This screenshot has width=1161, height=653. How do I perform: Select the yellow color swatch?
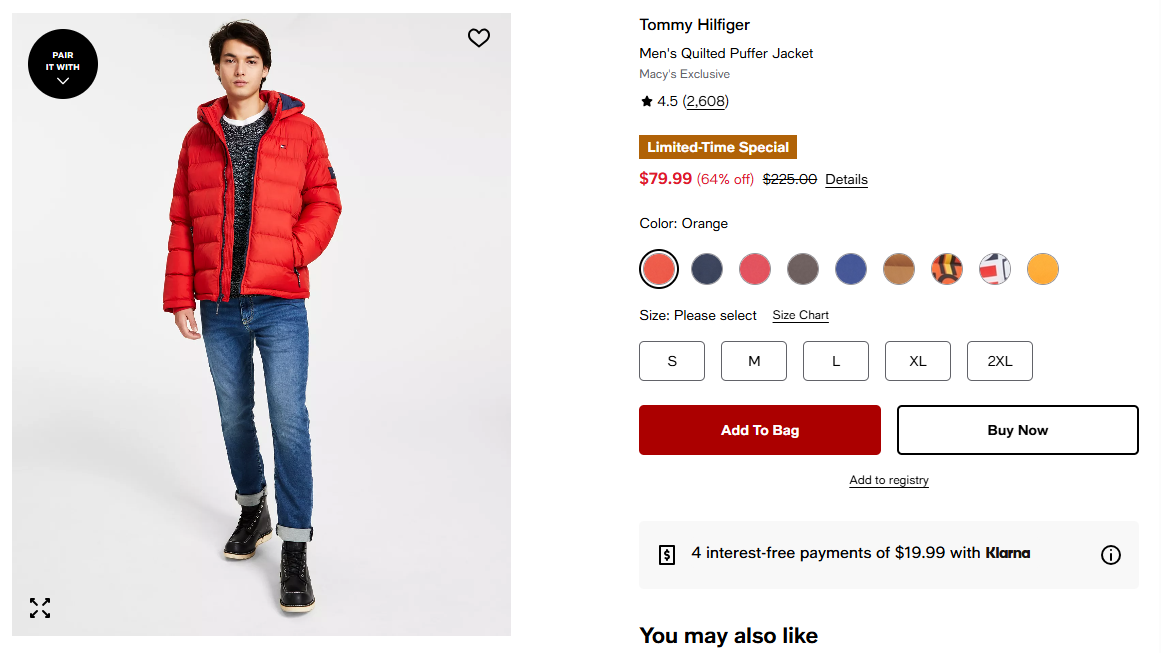(x=1043, y=269)
